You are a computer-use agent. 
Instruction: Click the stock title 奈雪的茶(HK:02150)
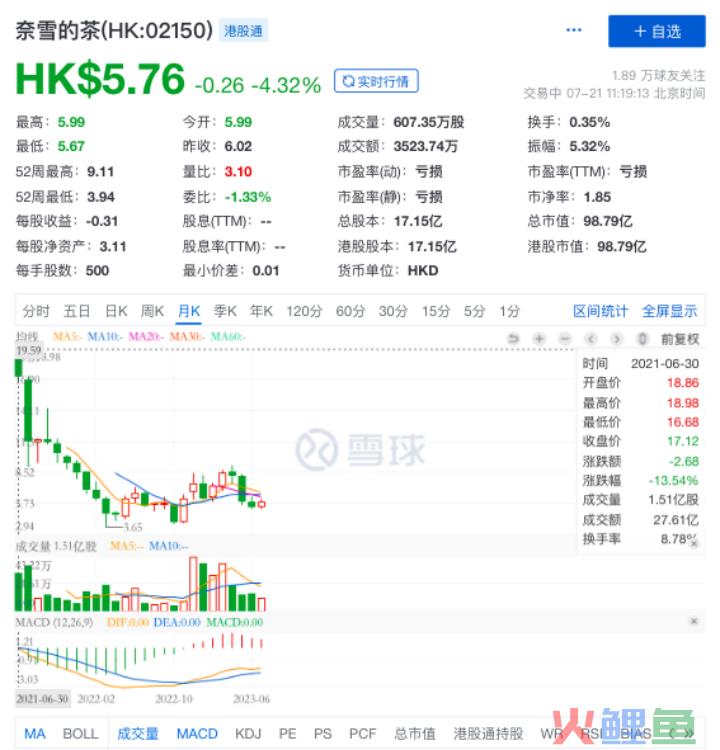coord(114,31)
